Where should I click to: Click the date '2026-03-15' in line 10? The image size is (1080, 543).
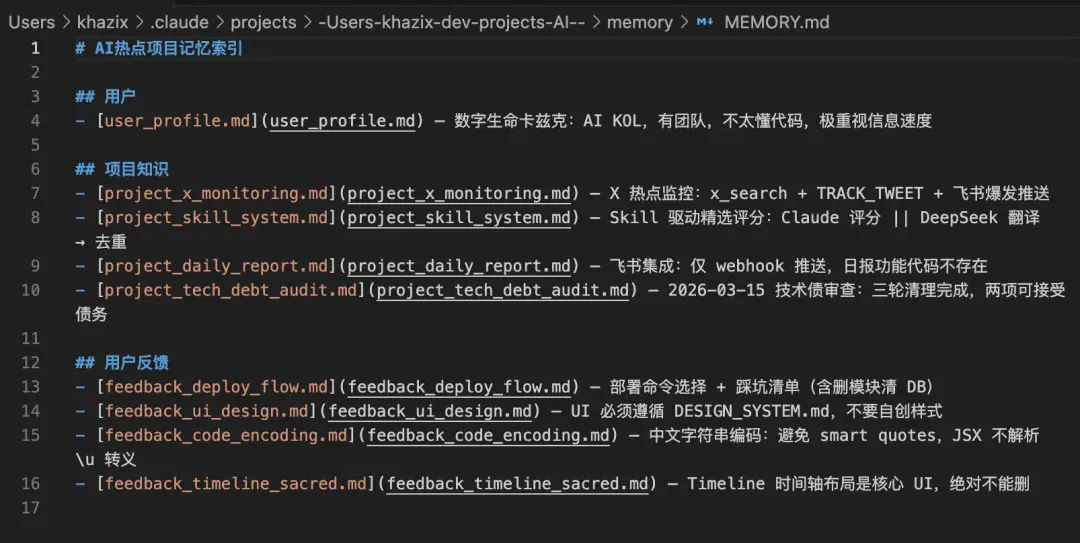click(x=716, y=290)
